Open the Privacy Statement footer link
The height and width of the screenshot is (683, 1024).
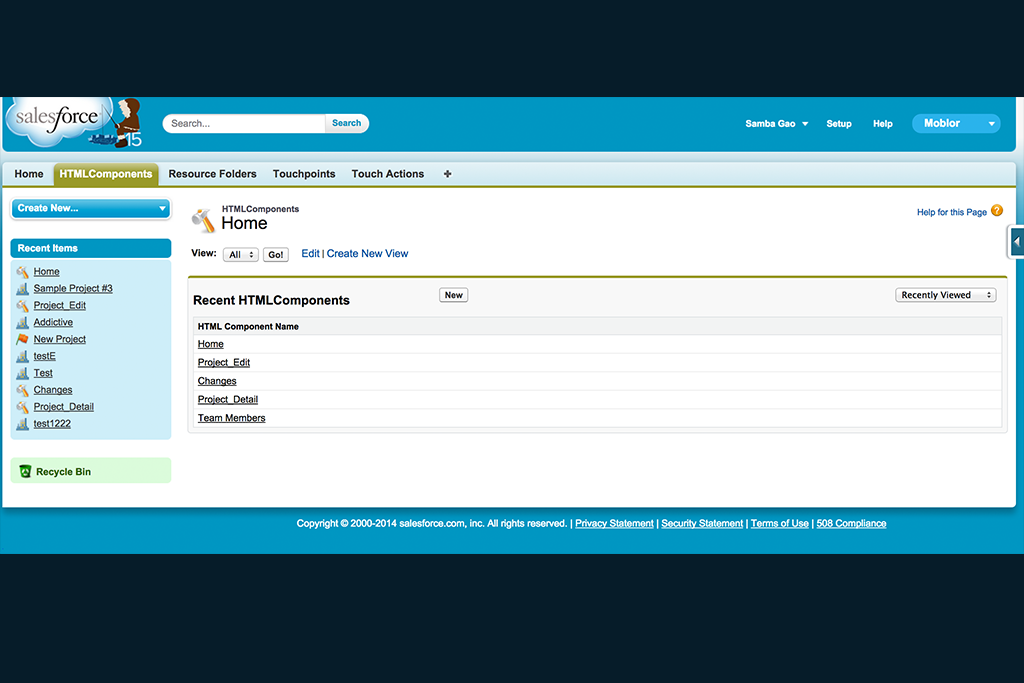(614, 524)
